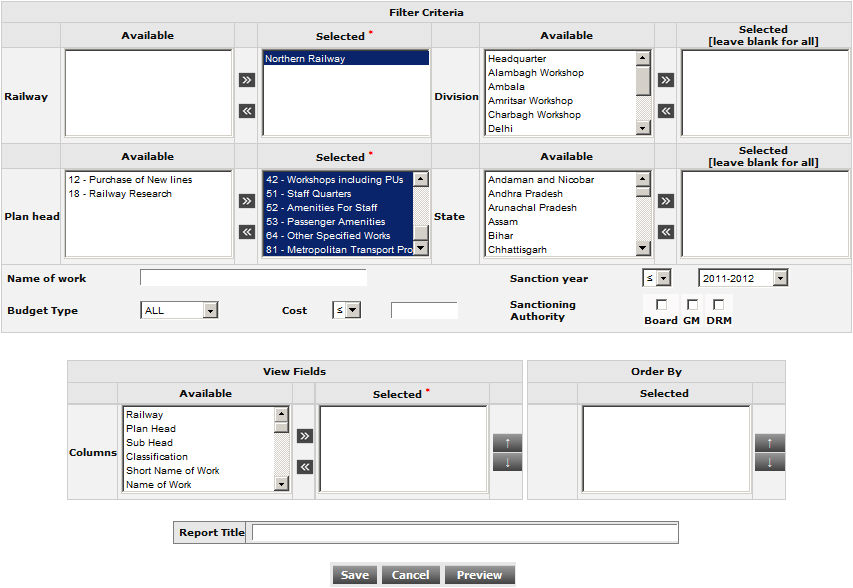Click the Report Title text field
853x588 pixels.
tap(464, 533)
